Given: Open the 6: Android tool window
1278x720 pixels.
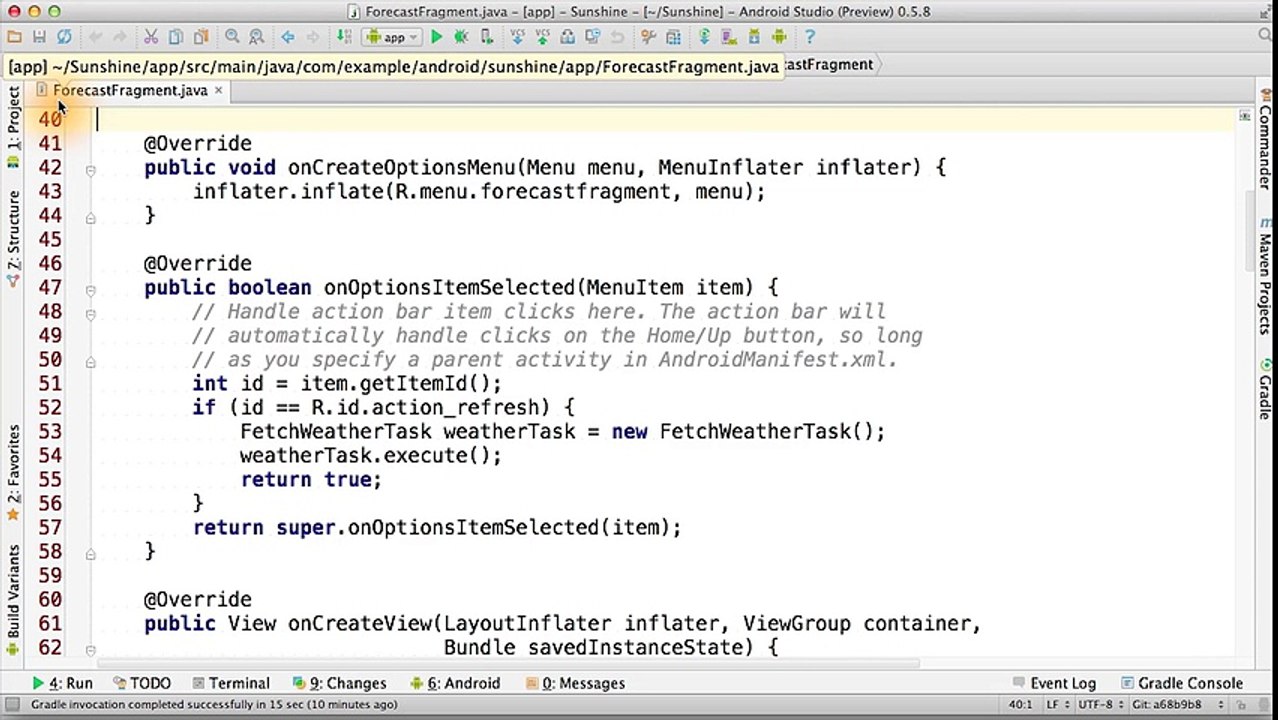Looking at the screenshot, I should pyautogui.click(x=455, y=683).
